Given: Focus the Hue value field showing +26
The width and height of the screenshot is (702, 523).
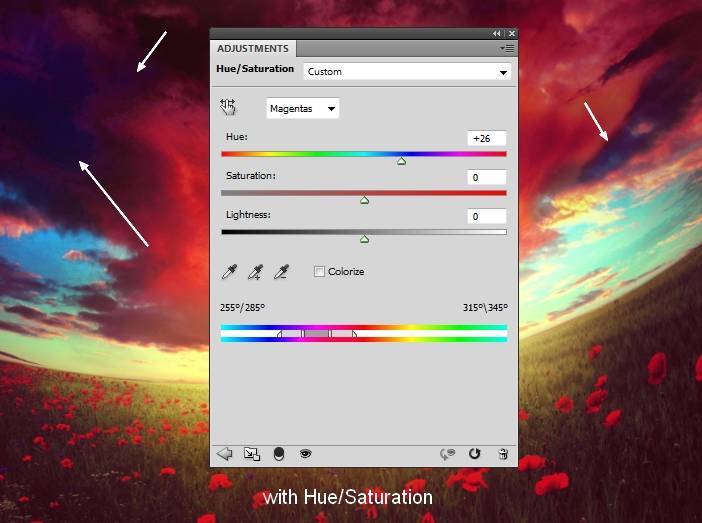Looking at the screenshot, I should pyautogui.click(x=487, y=138).
